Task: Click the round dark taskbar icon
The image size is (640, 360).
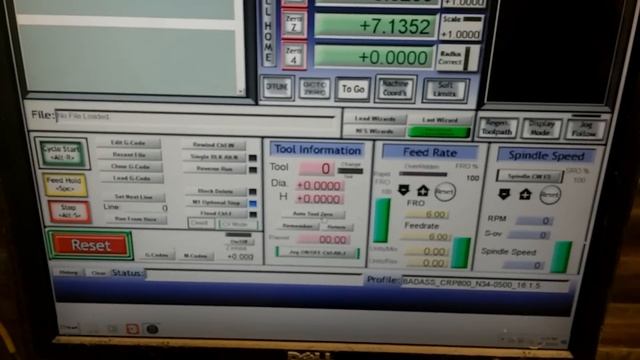Action: 152,329
